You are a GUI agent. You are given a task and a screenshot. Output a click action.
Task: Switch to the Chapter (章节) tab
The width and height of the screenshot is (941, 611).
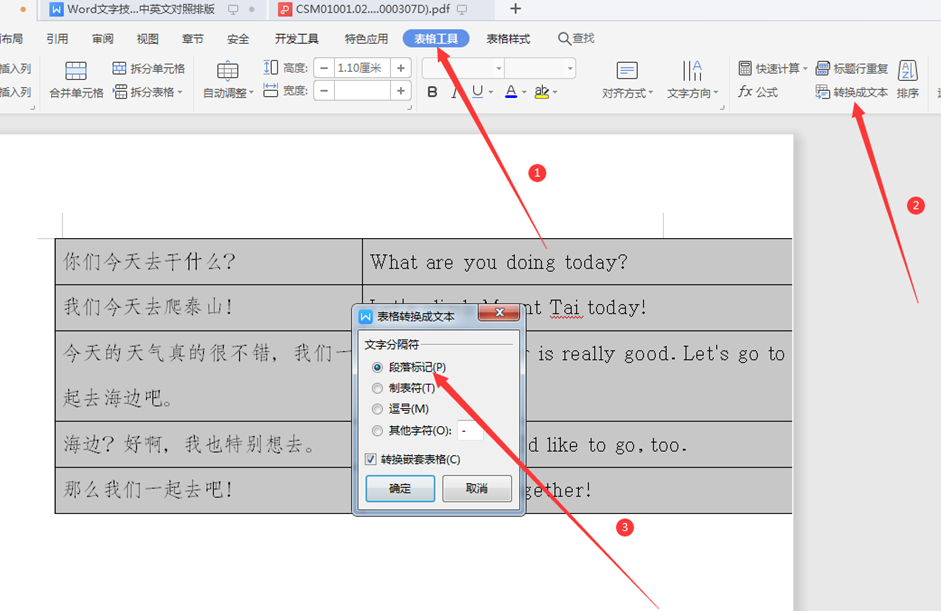[x=193, y=39]
